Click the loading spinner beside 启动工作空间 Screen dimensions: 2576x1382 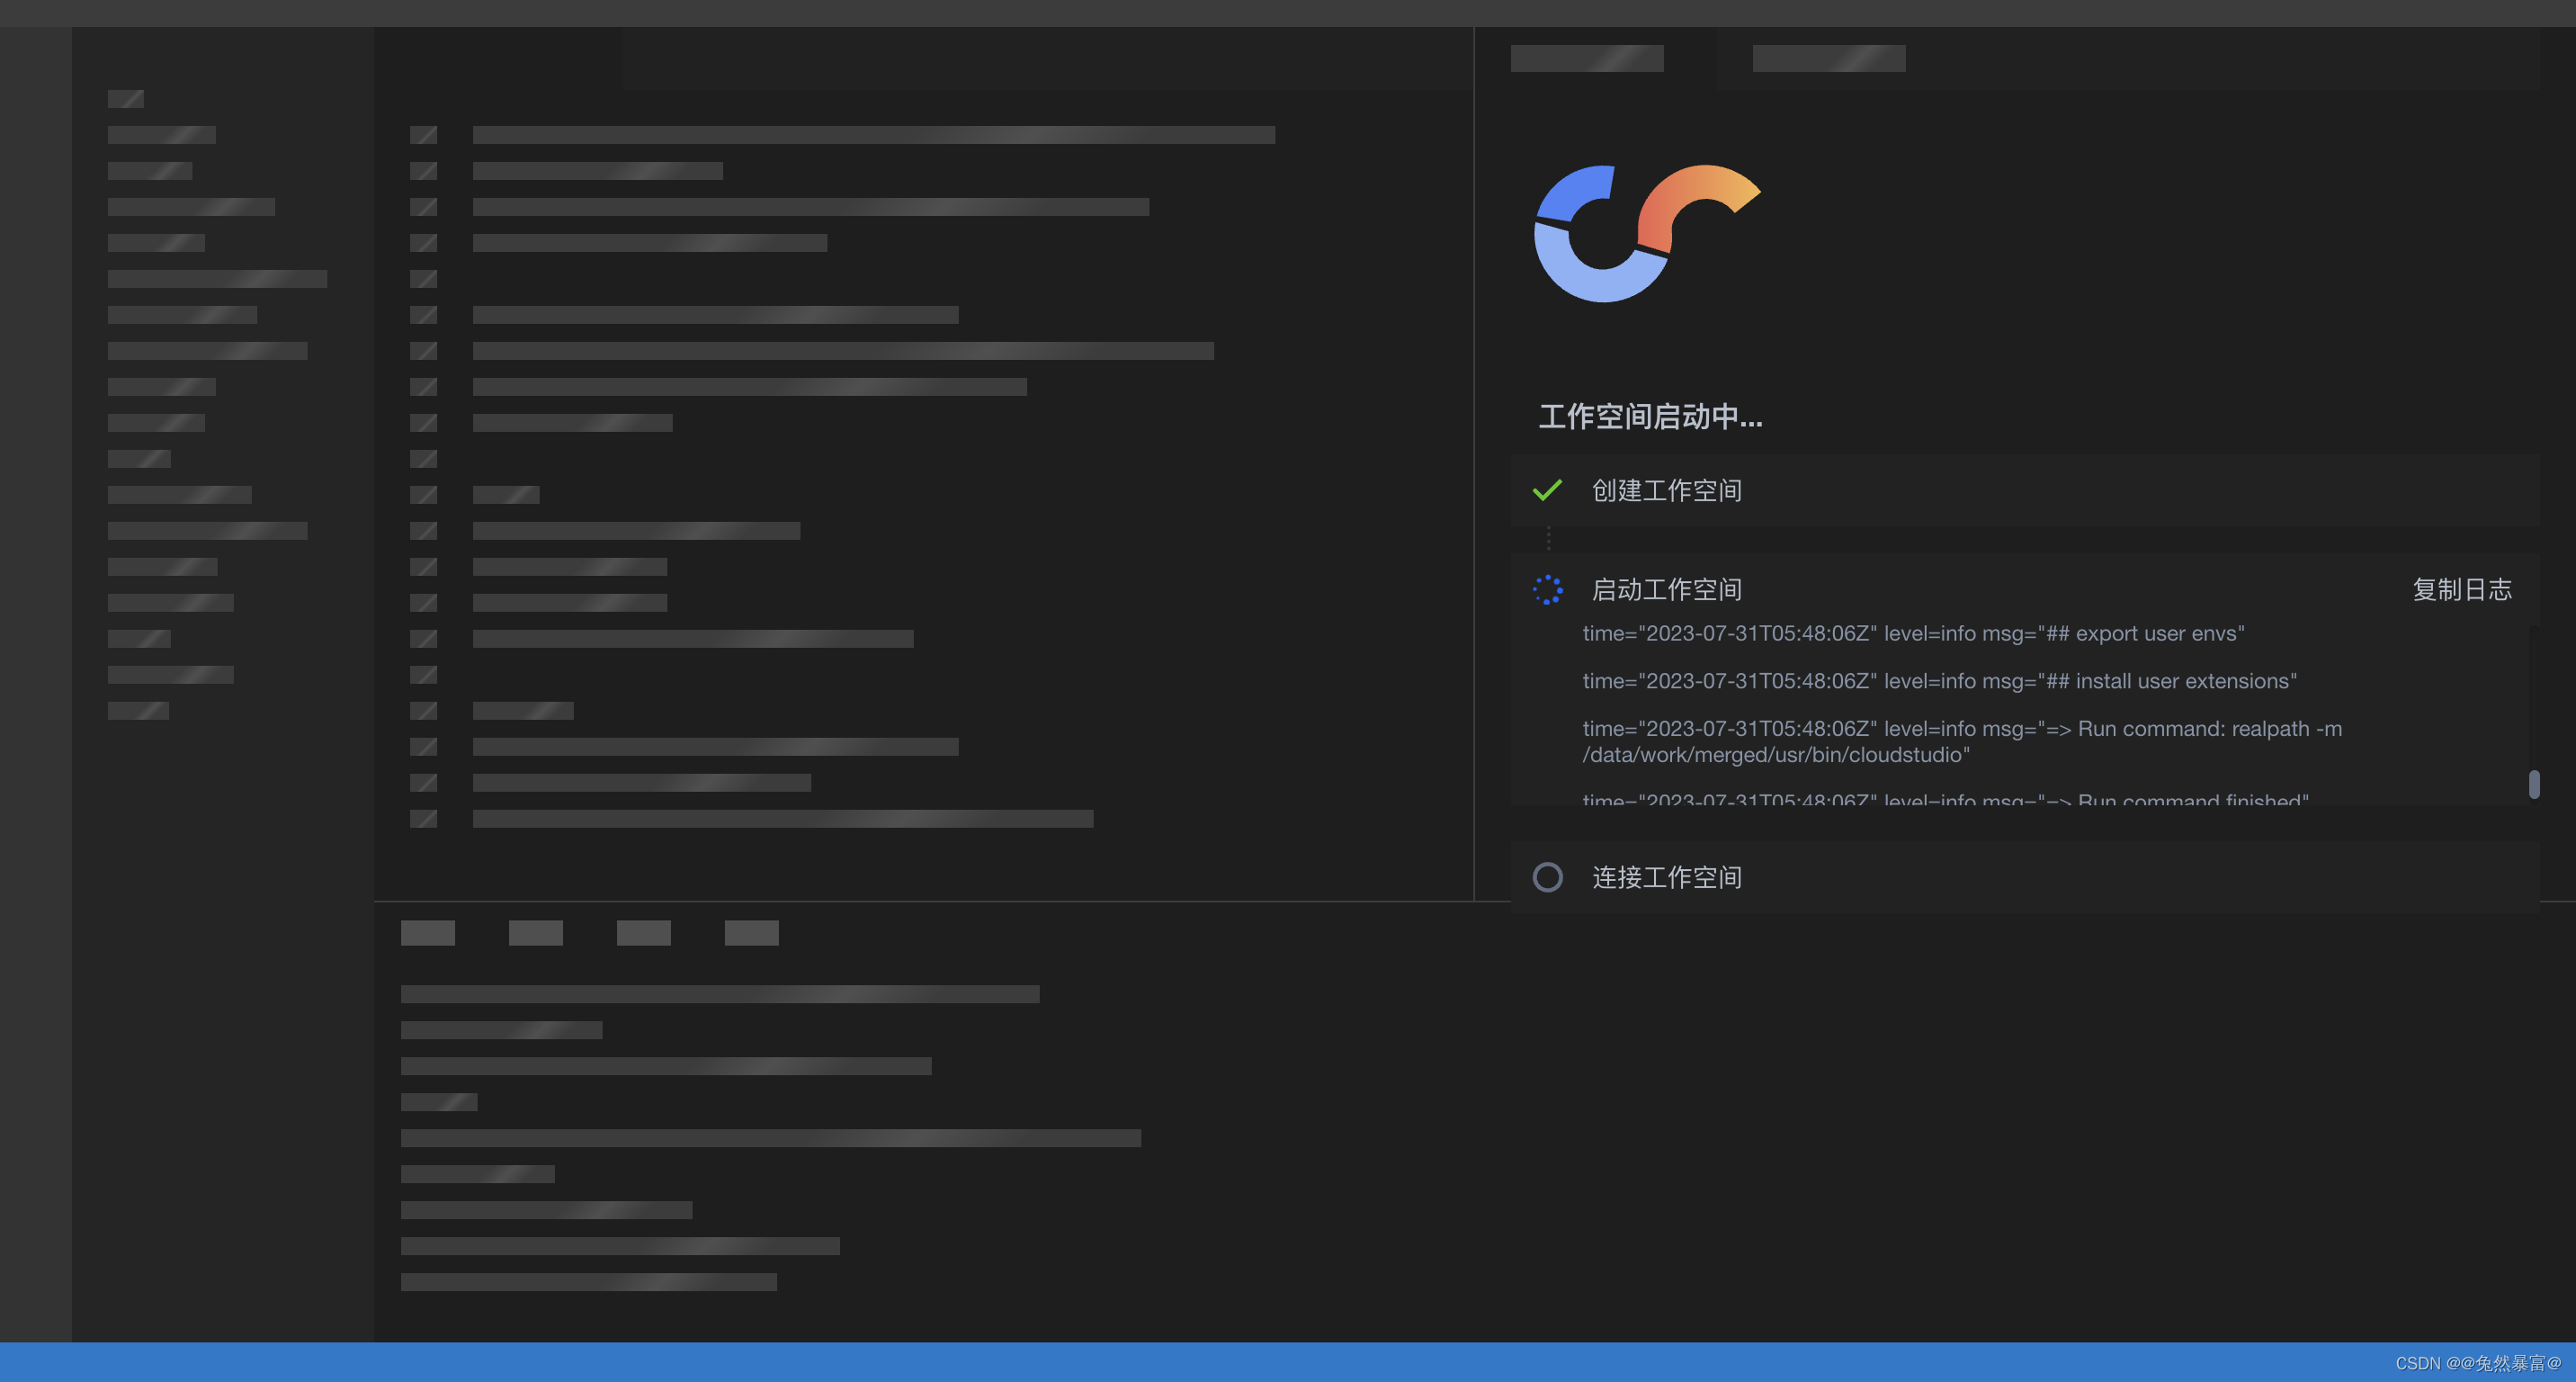1548,590
